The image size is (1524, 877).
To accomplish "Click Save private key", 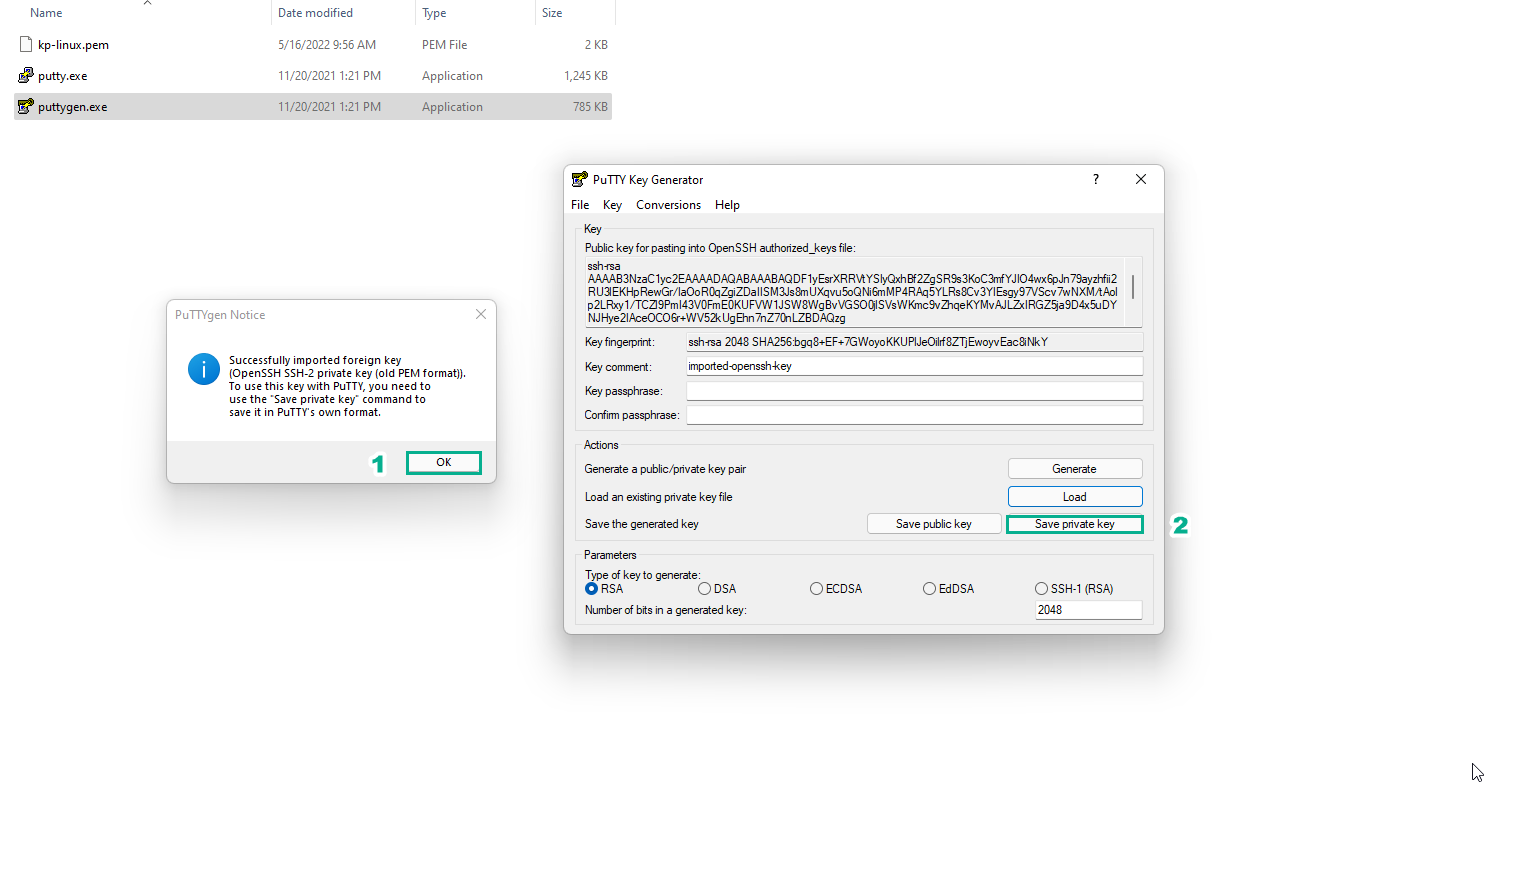I will click(1075, 524).
